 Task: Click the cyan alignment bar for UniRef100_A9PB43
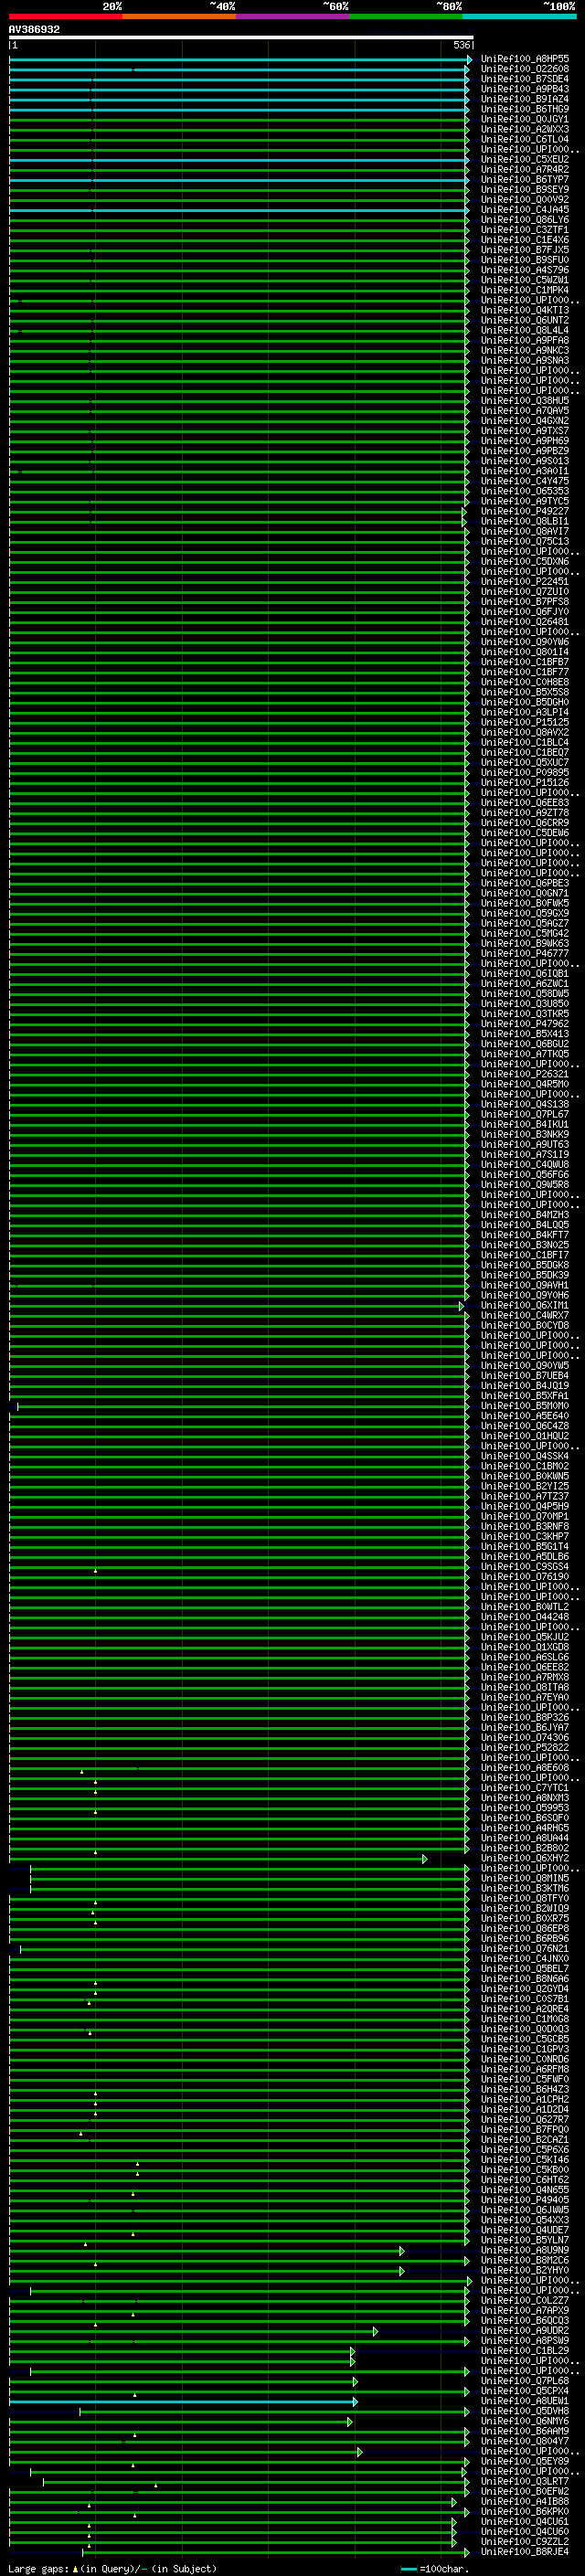(x=239, y=90)
